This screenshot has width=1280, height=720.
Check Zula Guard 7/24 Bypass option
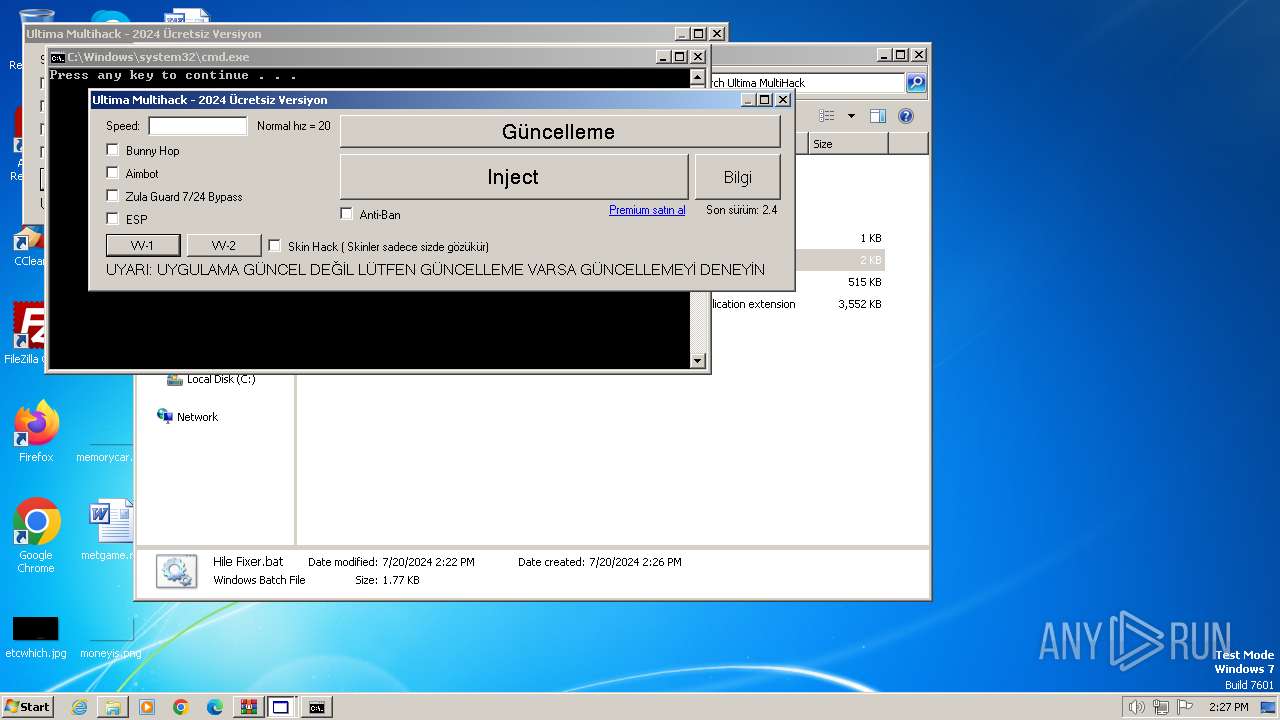pos(113,196)
